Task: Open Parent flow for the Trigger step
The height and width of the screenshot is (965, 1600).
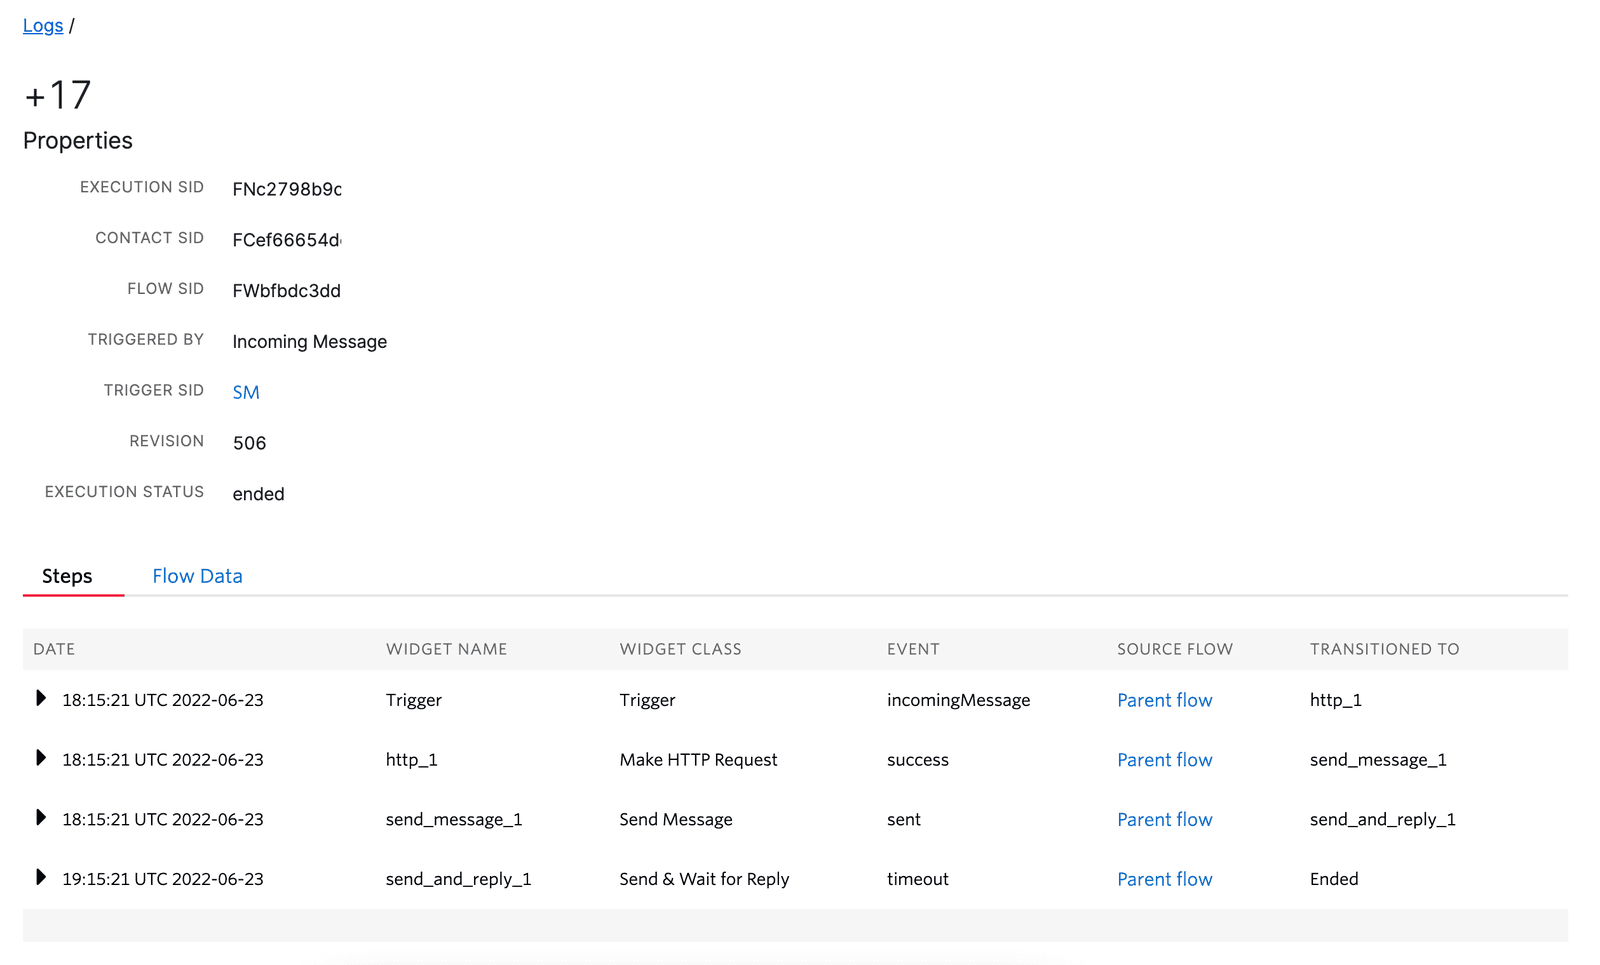Action: click(1164, 699)
